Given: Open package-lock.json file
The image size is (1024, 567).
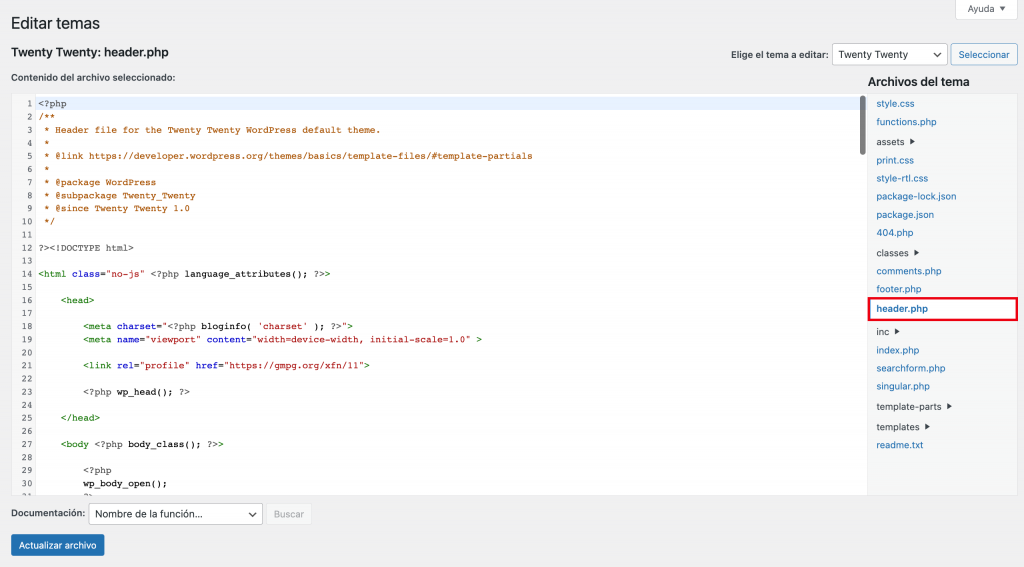Looking at the screenshot, I should pos(916,197).
